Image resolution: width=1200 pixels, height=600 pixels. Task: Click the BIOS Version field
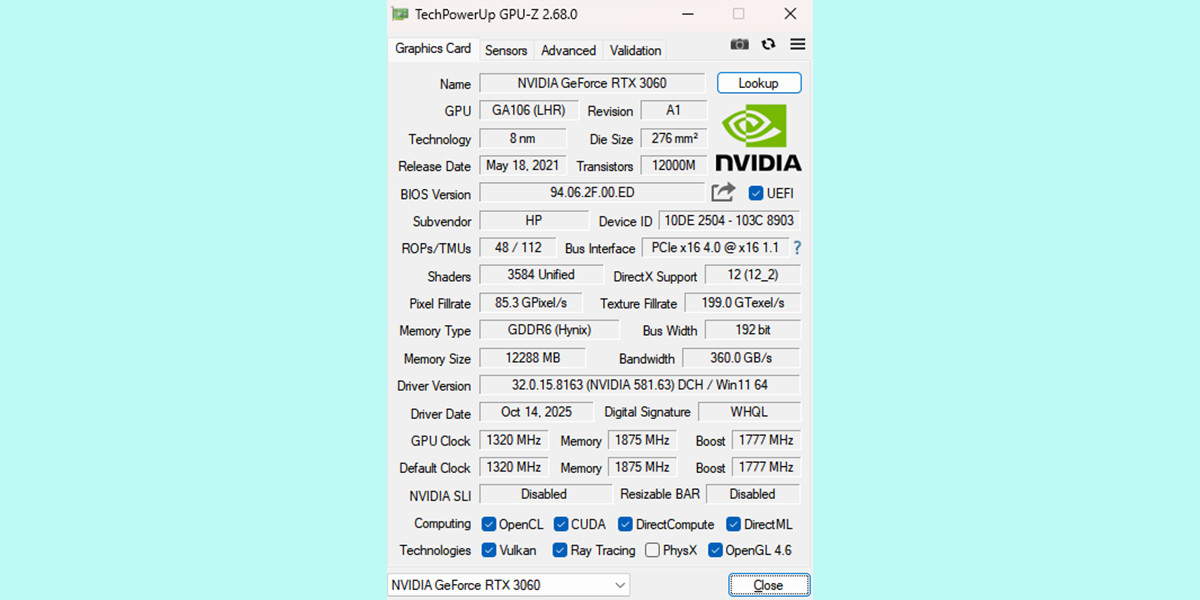[590, 193]
